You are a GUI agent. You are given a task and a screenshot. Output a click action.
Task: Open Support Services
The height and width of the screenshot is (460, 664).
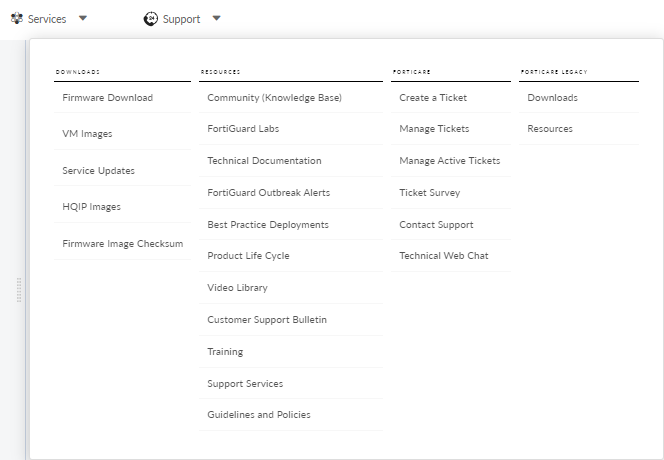(245, 384)
